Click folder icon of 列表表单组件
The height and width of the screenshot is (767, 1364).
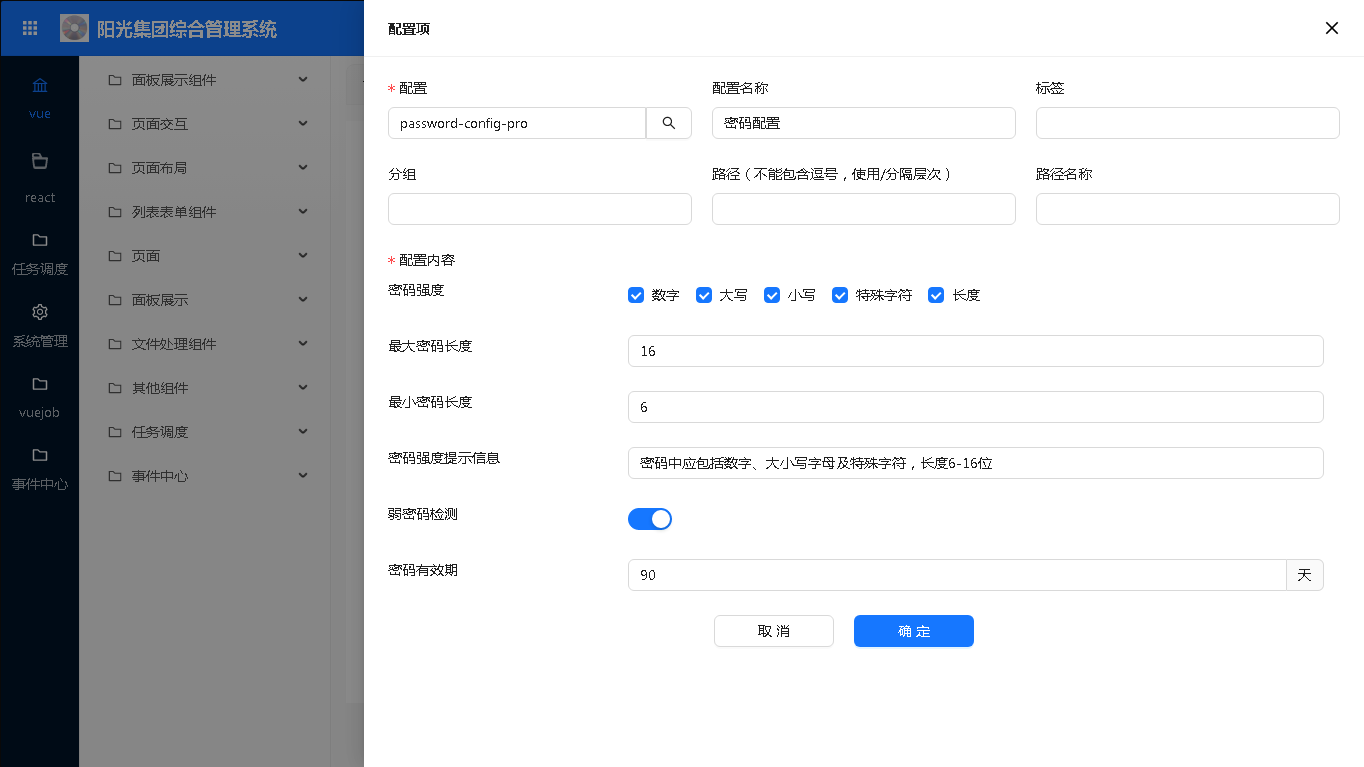[x=115, y=212]
